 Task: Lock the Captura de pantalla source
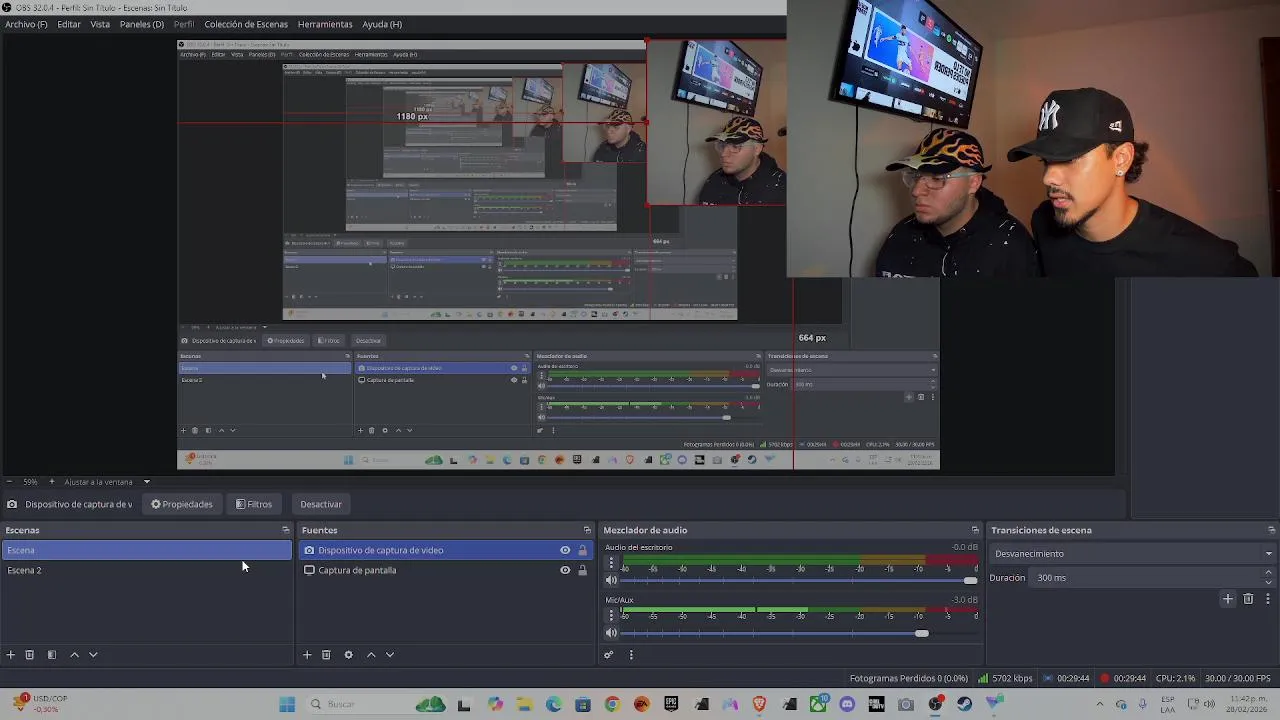pyautogui.click(x=582, y=570)
